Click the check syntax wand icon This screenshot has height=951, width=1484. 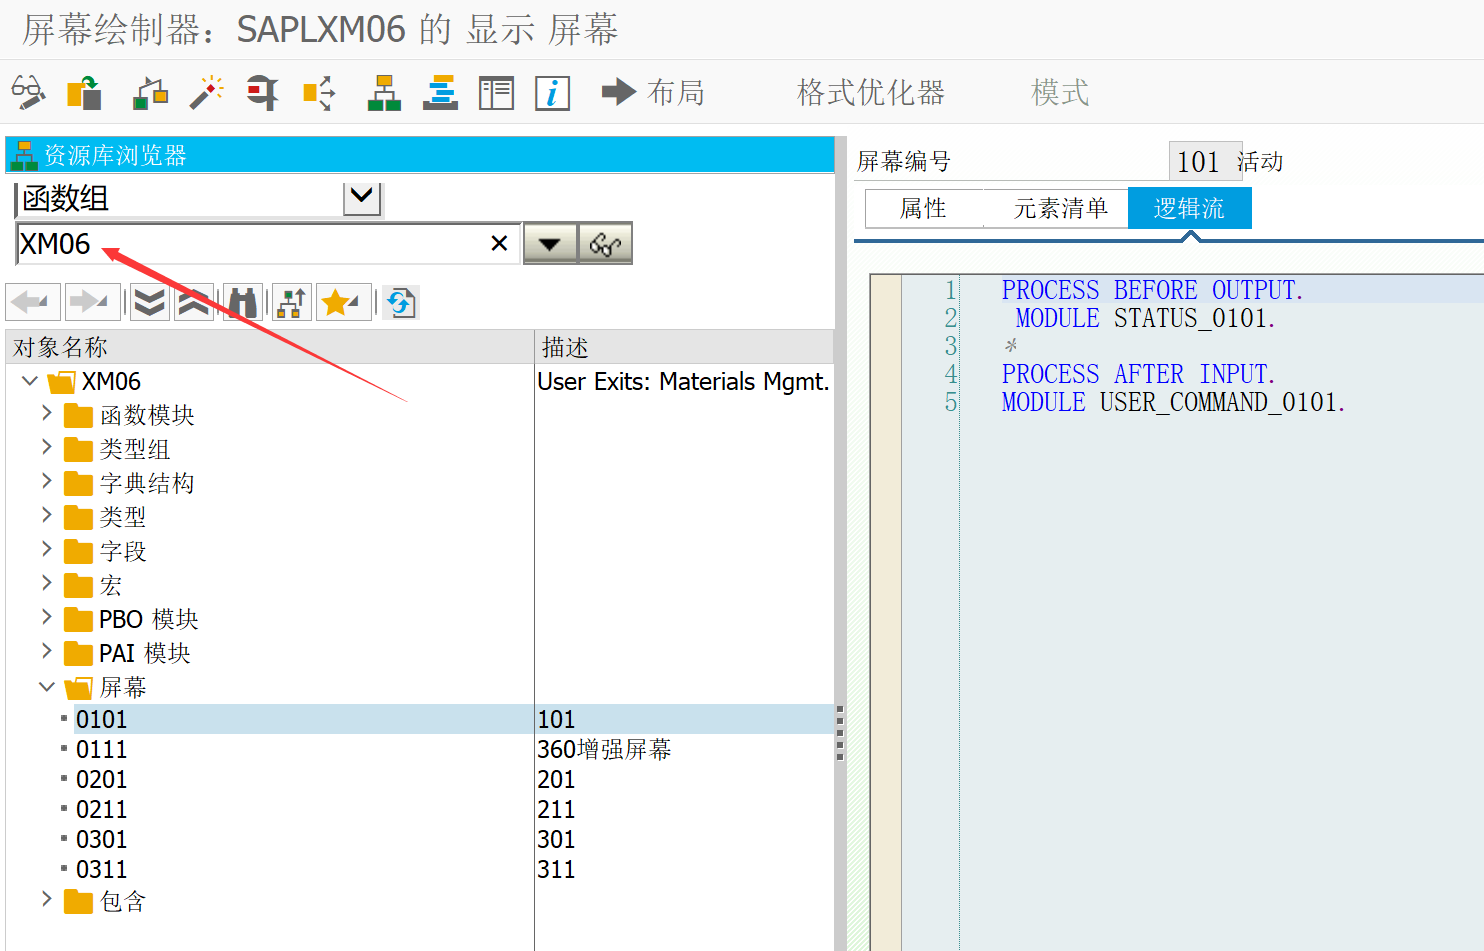coord(206,92)
